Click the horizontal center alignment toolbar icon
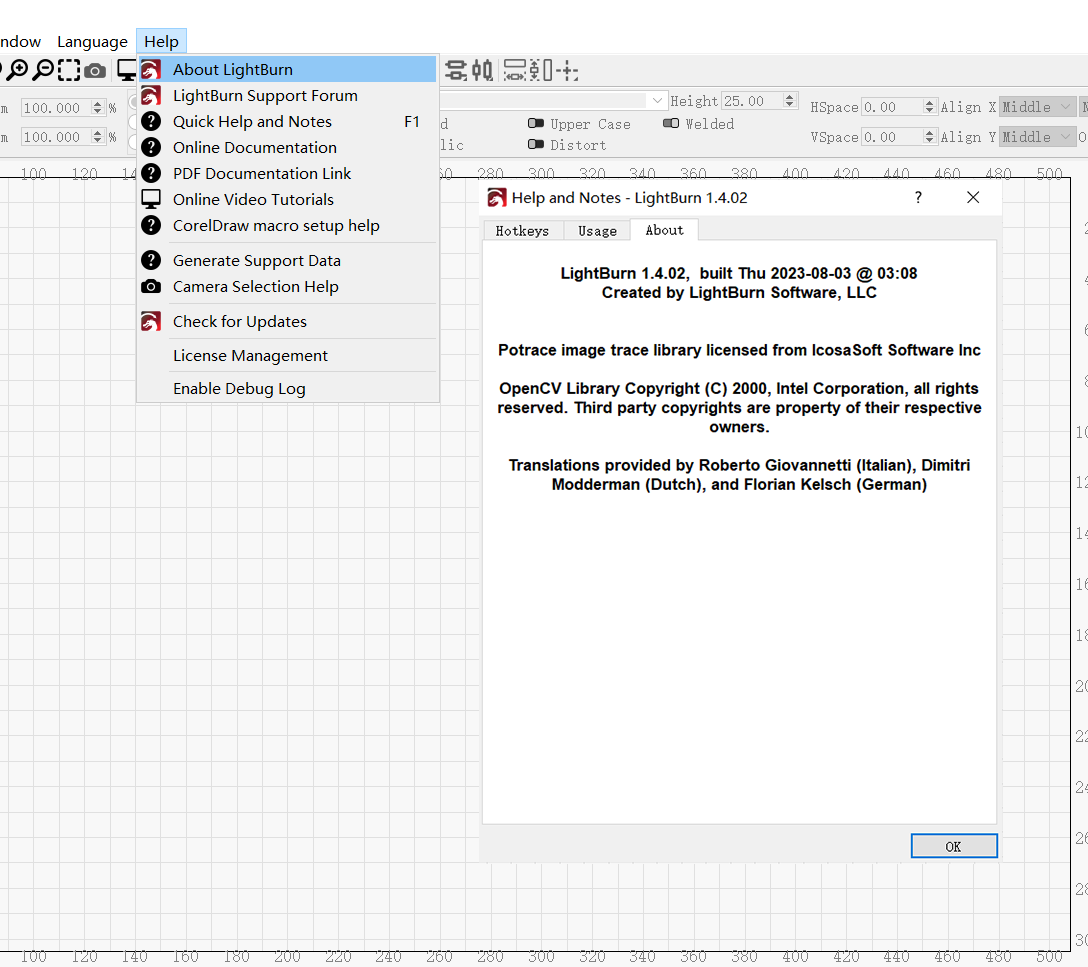This screenshot has width=1088, height=967. click(456, 70)
